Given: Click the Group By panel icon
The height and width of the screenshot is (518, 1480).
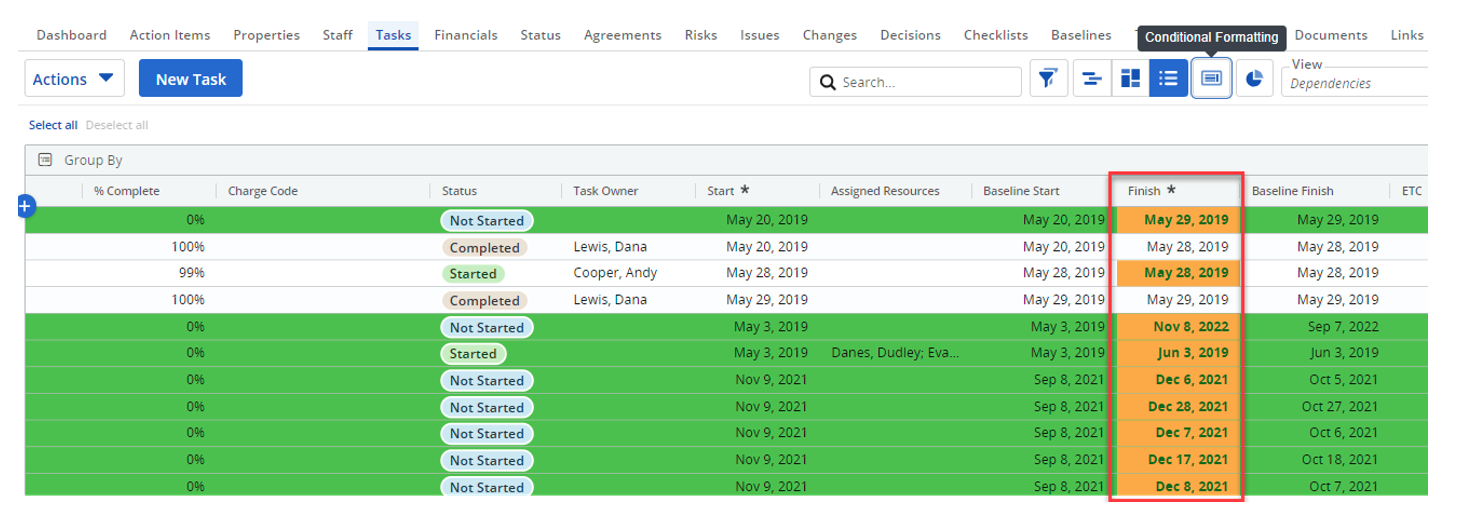Looking at the screenshot, I should coord(45,160).
